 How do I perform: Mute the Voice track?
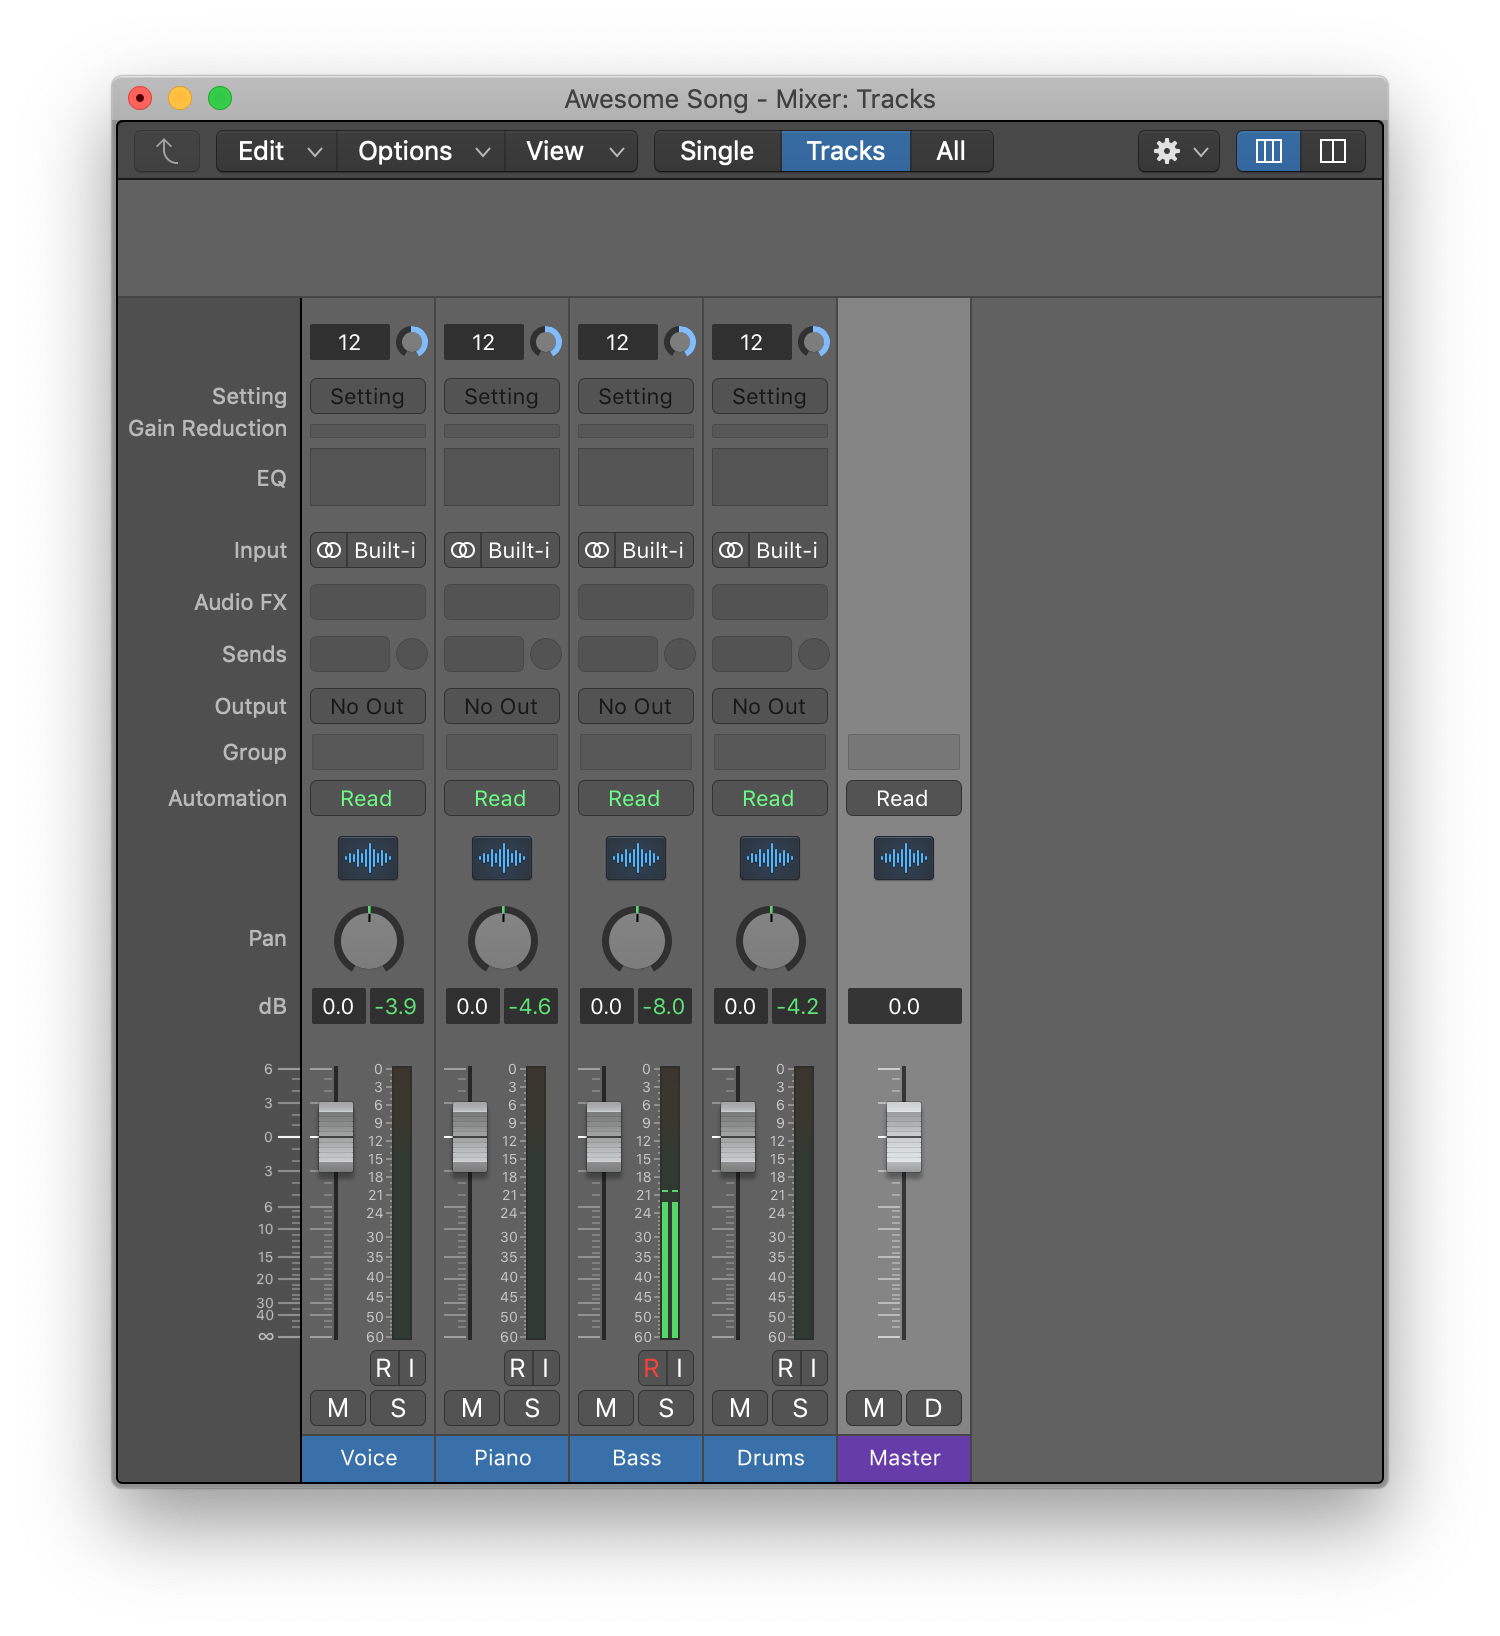338,1408
